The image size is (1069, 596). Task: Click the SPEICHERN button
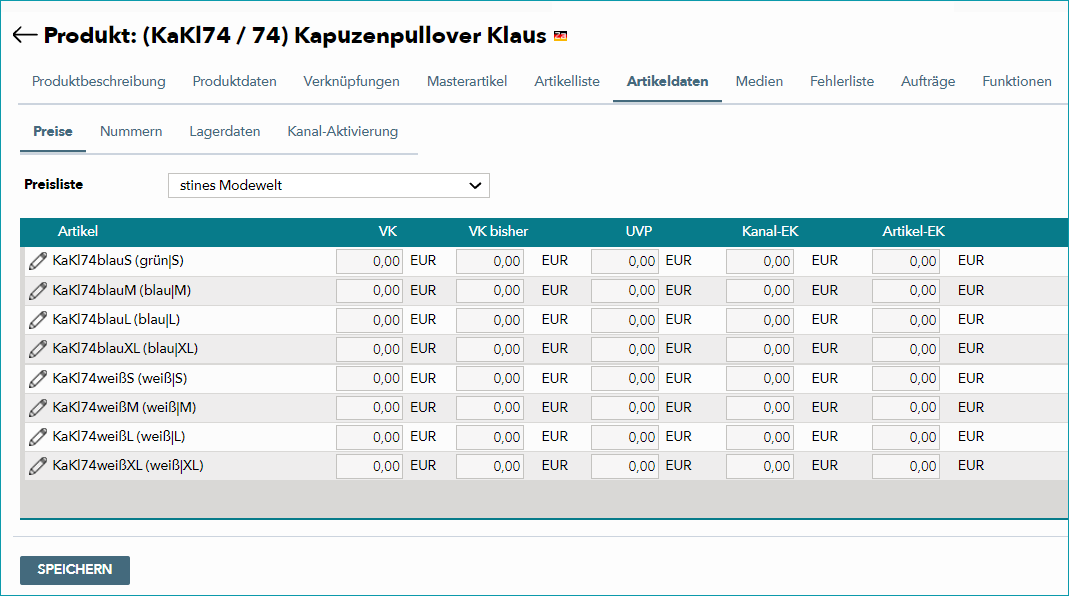(x=75, y=570)
